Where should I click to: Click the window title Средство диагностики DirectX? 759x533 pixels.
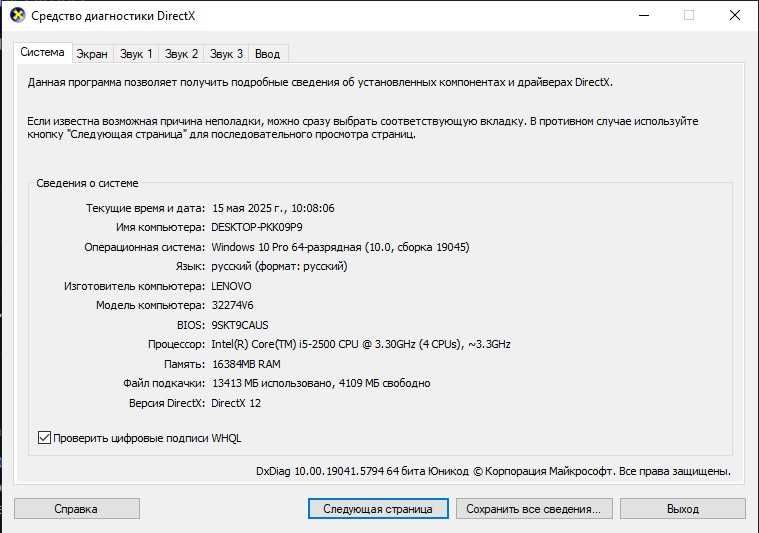point(113,16)
